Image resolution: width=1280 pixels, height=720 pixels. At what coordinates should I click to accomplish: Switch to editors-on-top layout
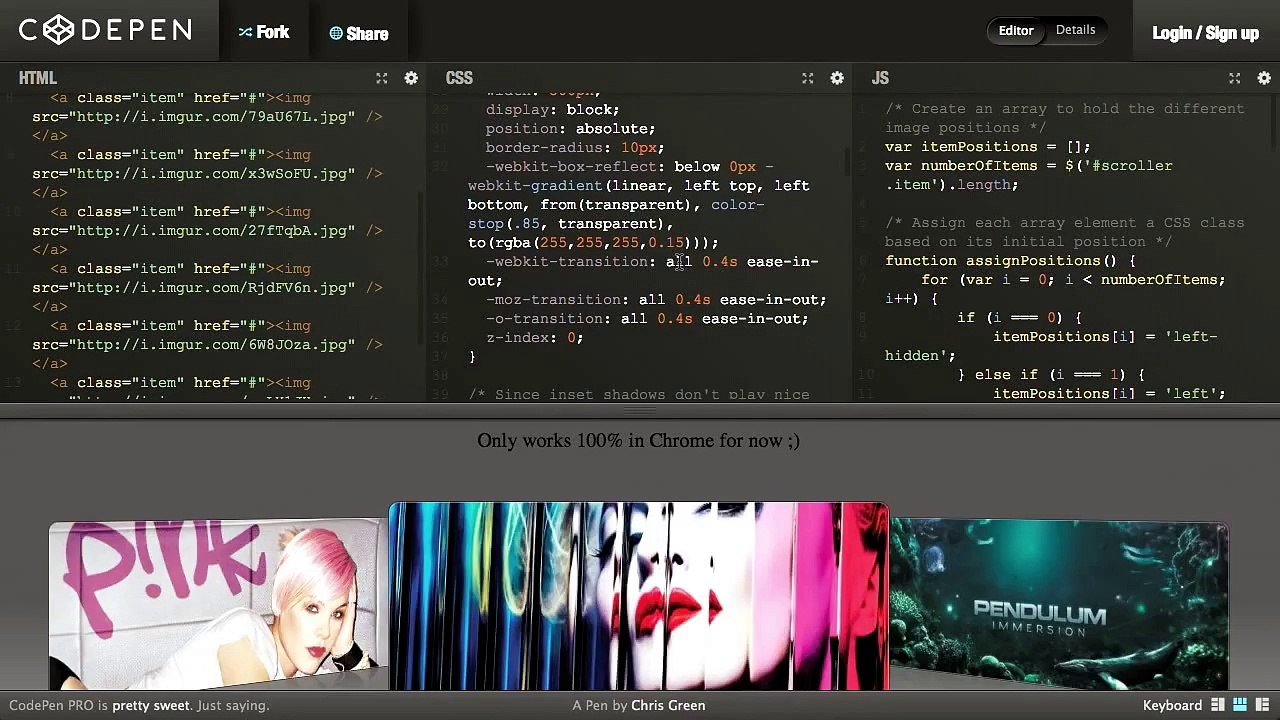(1240, 705)
